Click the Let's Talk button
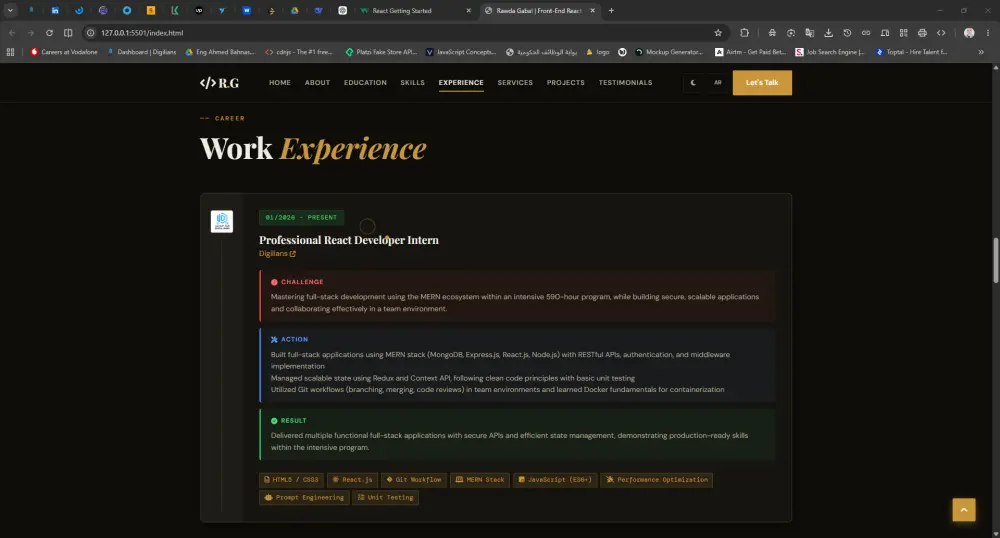Screen dimensions: 1000x538 tap(762, 83)
